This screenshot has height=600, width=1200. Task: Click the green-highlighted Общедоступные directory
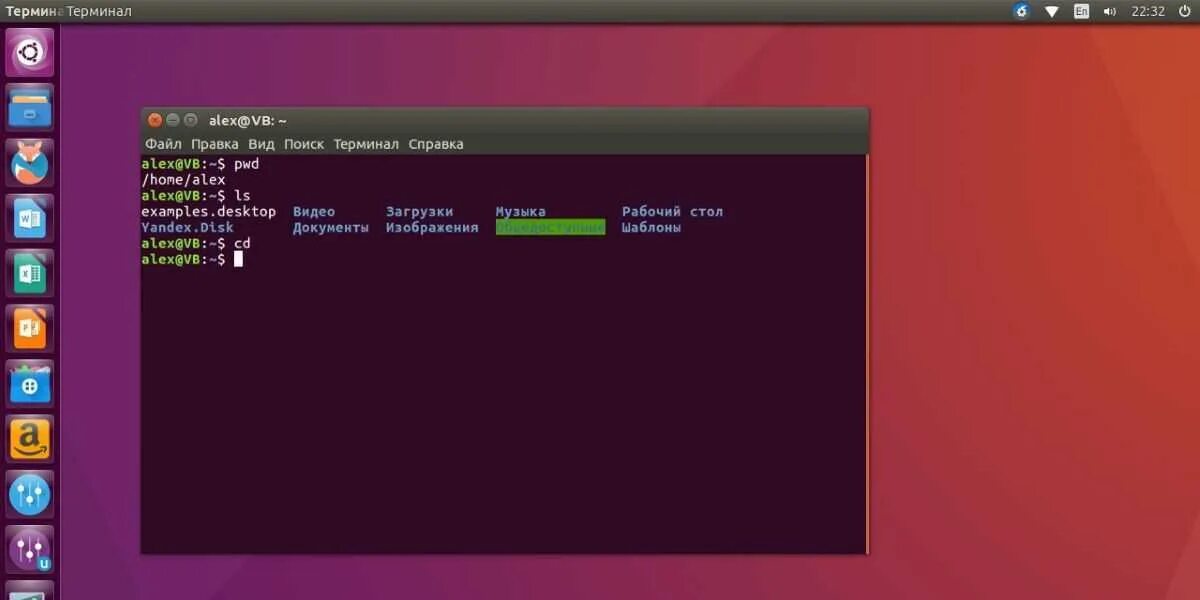coord(550,228)
